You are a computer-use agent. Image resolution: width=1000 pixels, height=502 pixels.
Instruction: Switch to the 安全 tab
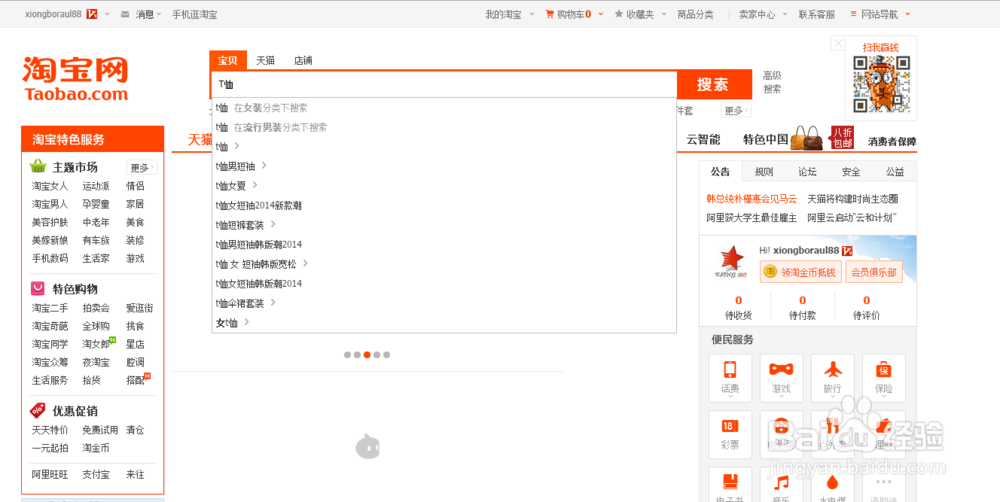pos(851,172)
